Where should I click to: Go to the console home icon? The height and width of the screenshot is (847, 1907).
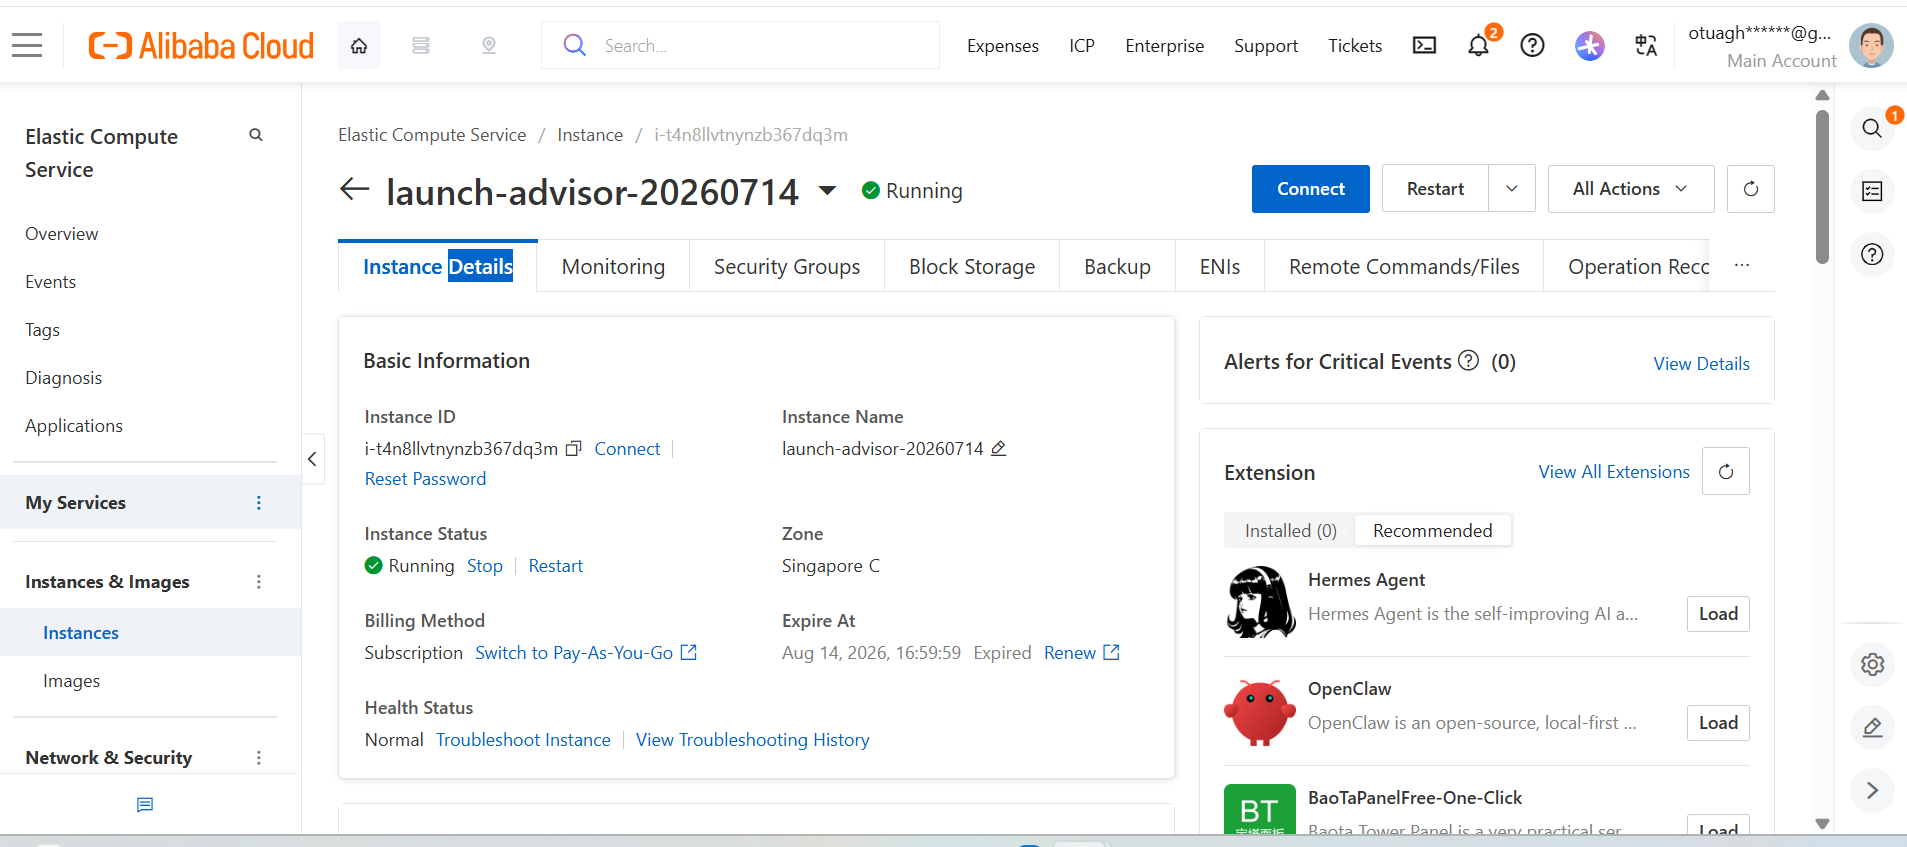click(x=359, y=45)
